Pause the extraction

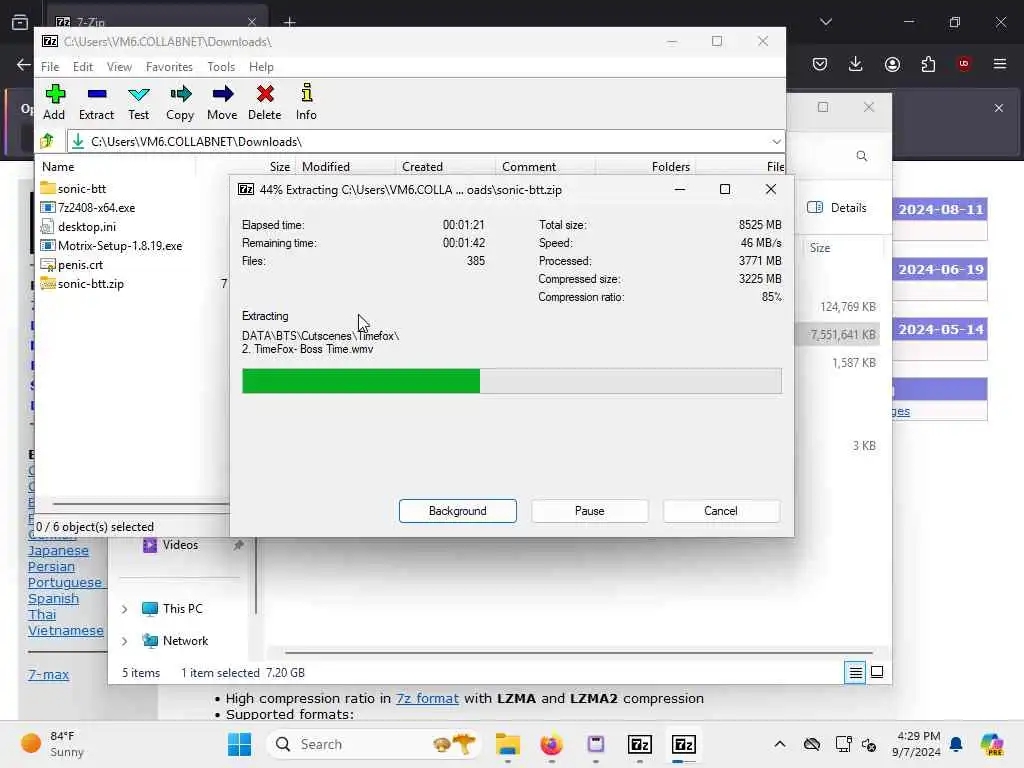point(590,511)
